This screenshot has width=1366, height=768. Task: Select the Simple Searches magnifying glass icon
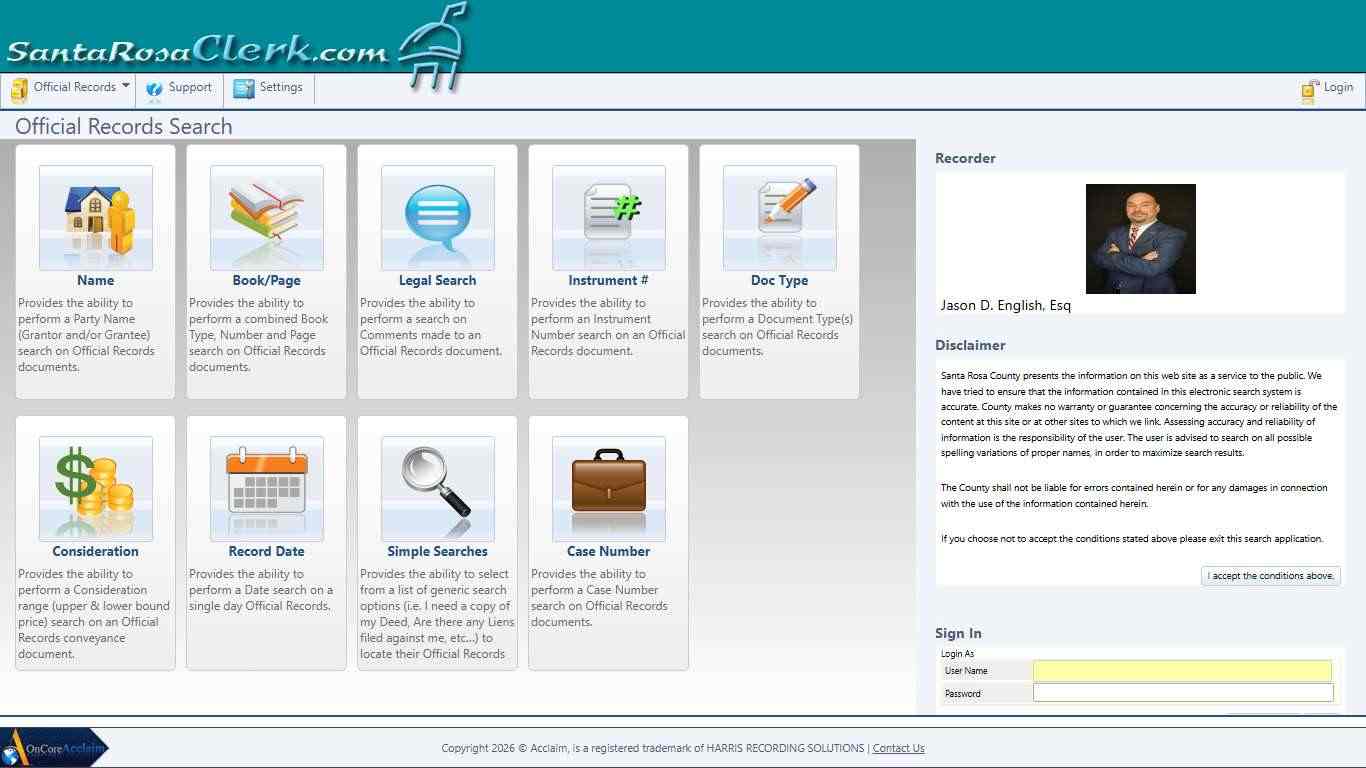coord(437,486)
